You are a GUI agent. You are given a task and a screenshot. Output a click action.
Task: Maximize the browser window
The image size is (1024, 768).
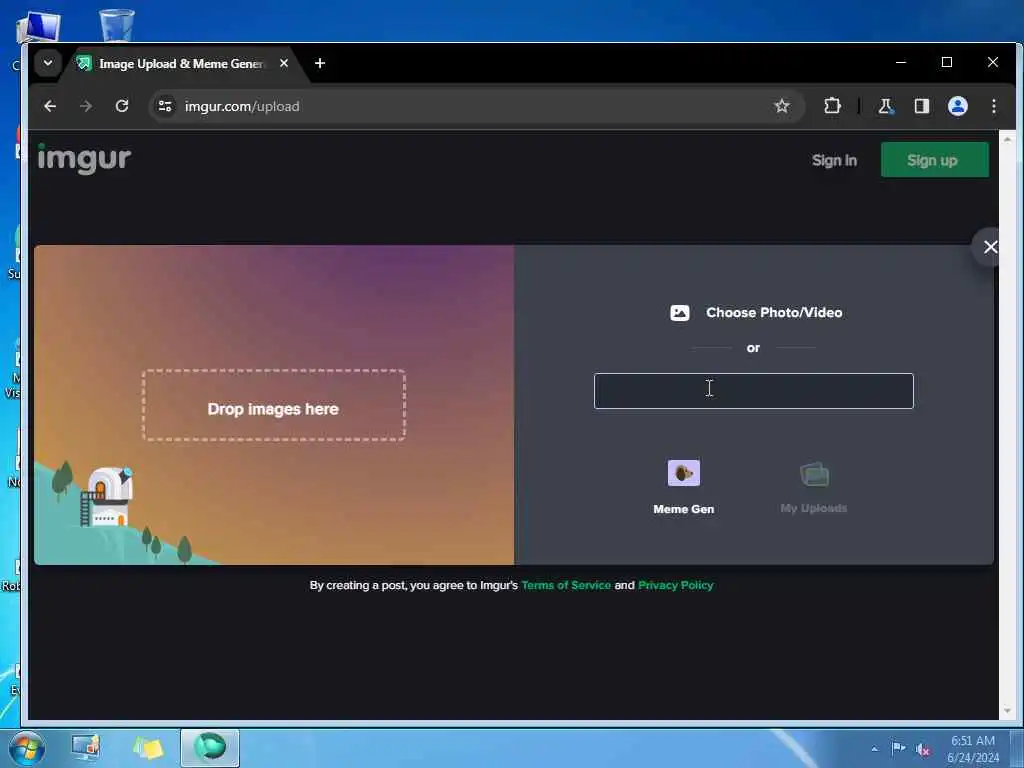click(x=946, y=63)
